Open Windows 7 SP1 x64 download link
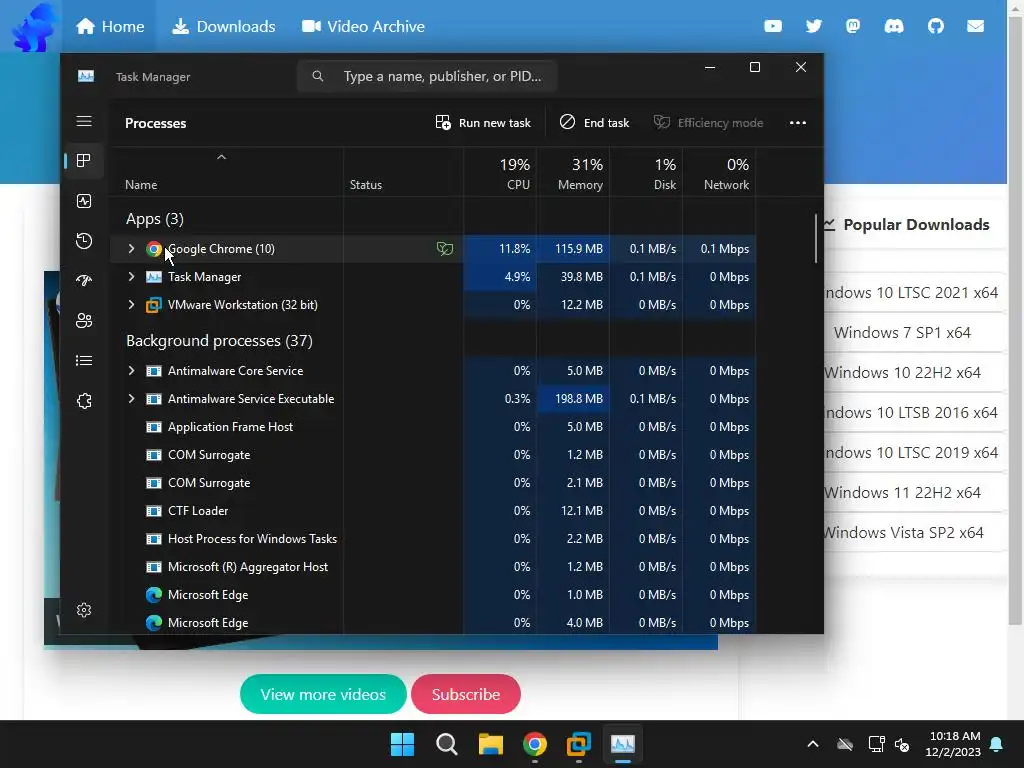The height and width of the screenshot is (768, 1024). coord(902,332)
